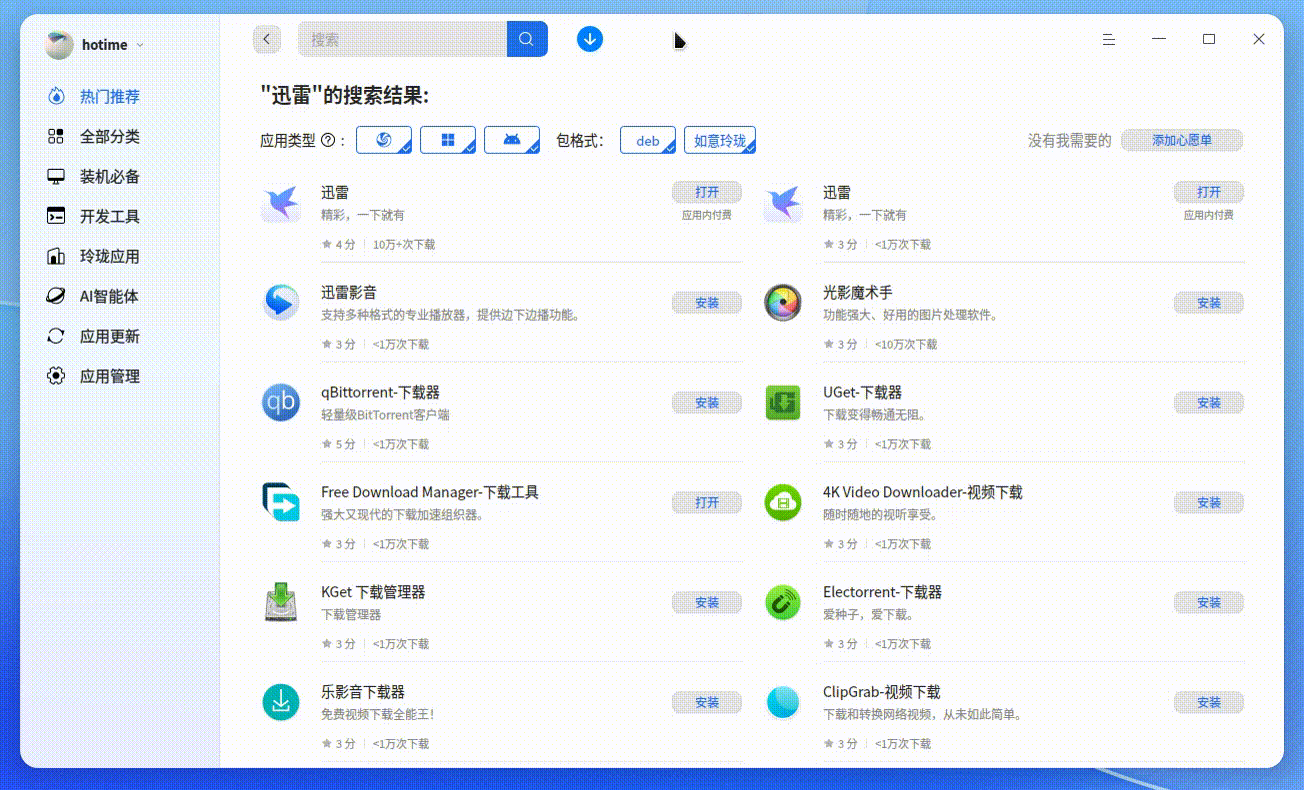Viewport: 1304px width, 790px height.
Task: Click the UGet app icon
Action: (x=783, y=402)
